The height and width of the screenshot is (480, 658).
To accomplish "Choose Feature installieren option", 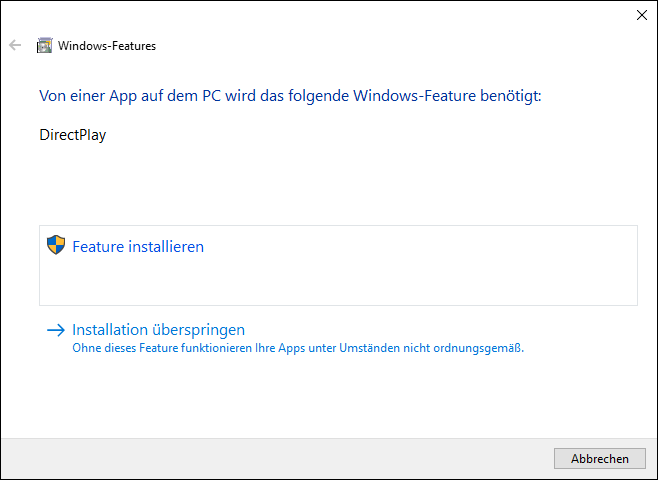I will click(x=338, y=266).
